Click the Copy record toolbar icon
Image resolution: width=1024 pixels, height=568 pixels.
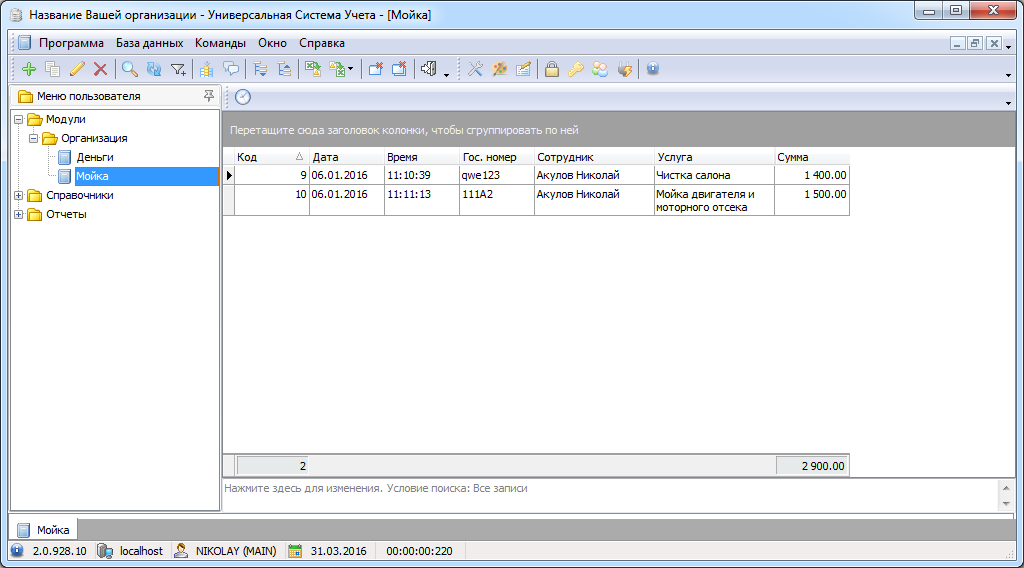pos(53,69)
